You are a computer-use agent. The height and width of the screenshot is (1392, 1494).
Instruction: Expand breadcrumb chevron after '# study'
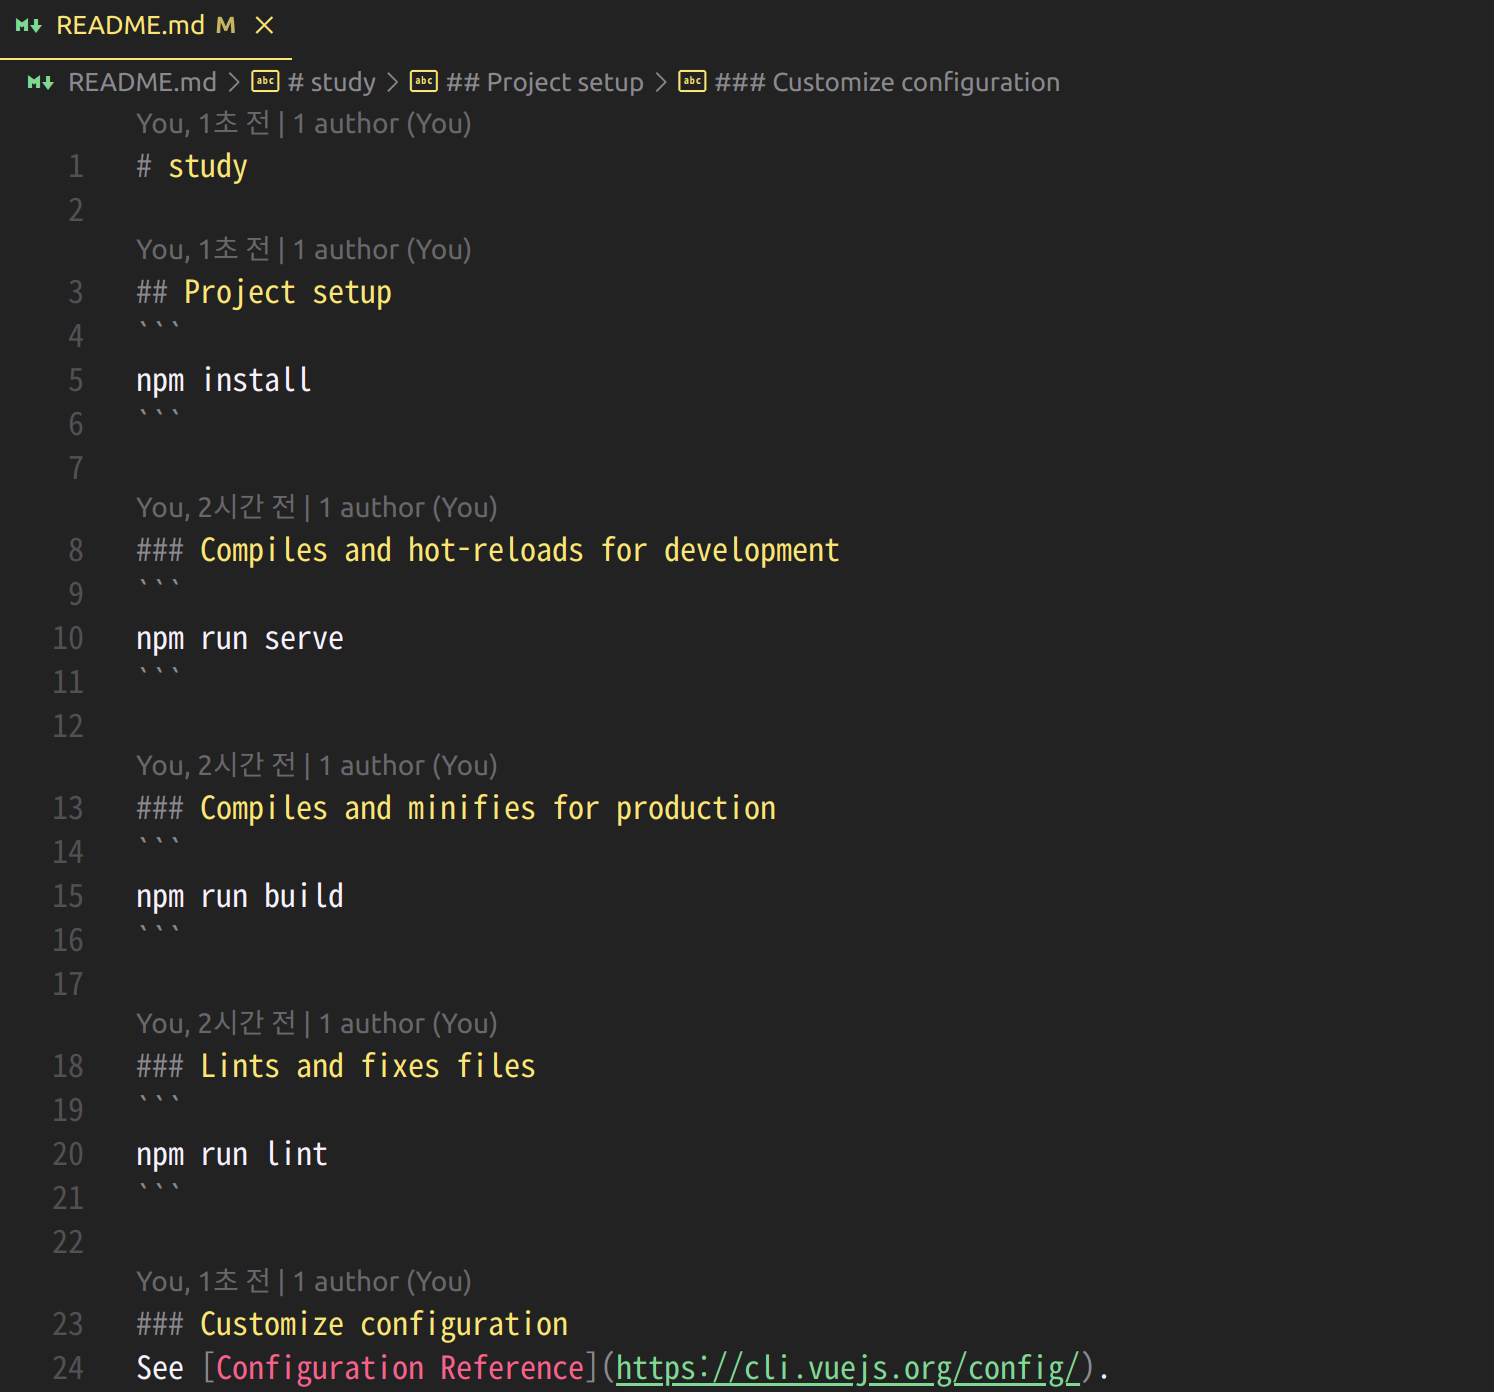(x=392, y=82)
